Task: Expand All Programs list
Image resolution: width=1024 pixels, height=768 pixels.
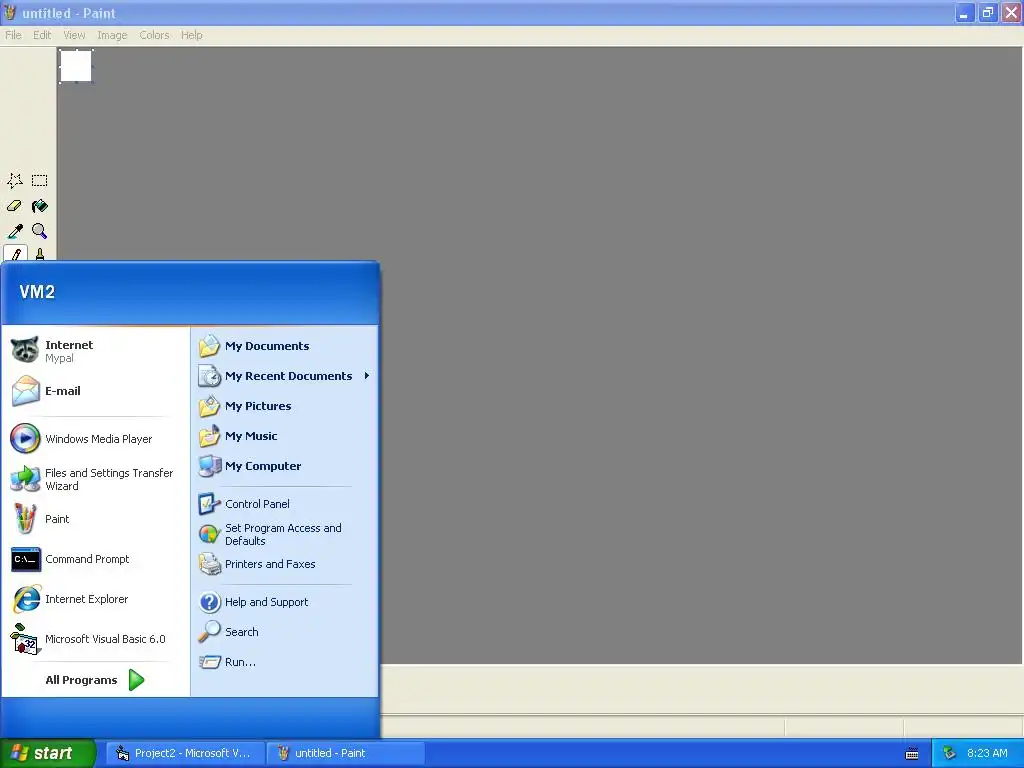Action: pos(95,680)
